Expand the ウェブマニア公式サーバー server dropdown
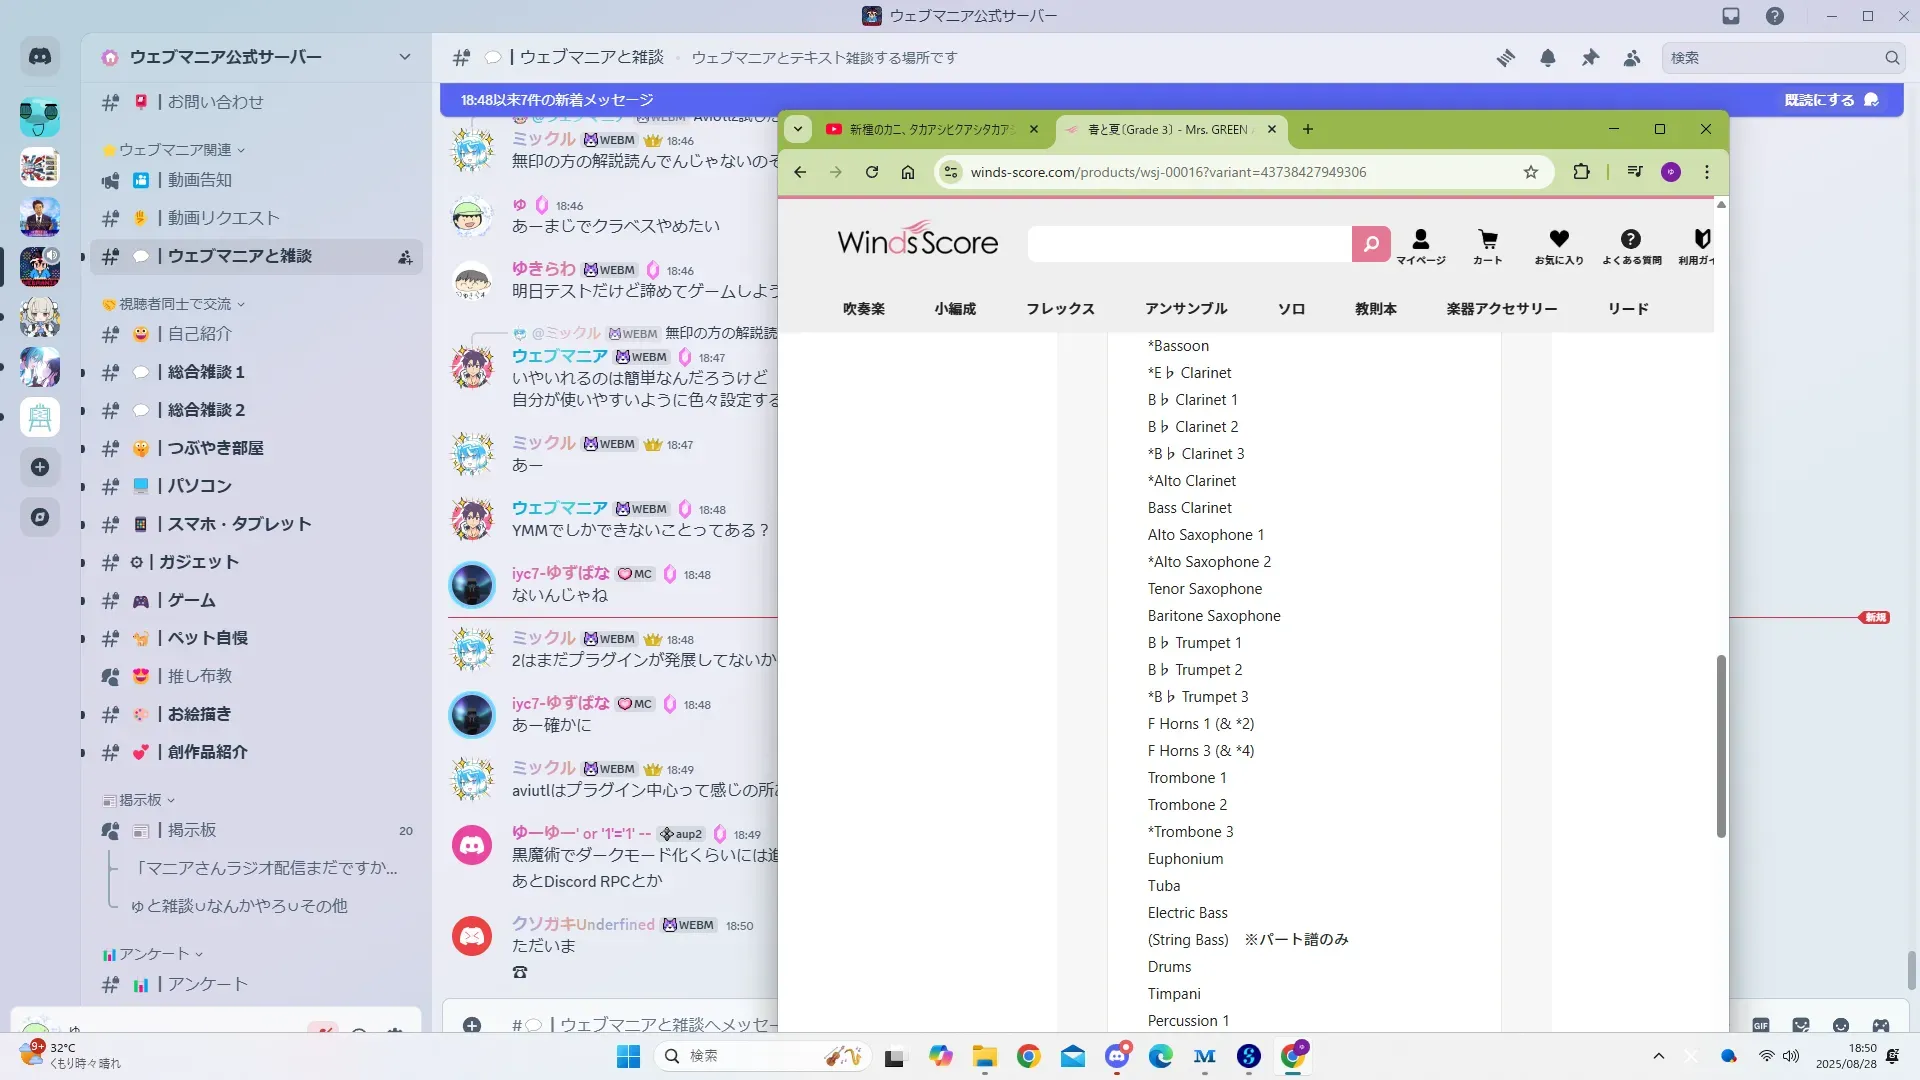This screenshot has height=1080, width=1920. (404, 57)
